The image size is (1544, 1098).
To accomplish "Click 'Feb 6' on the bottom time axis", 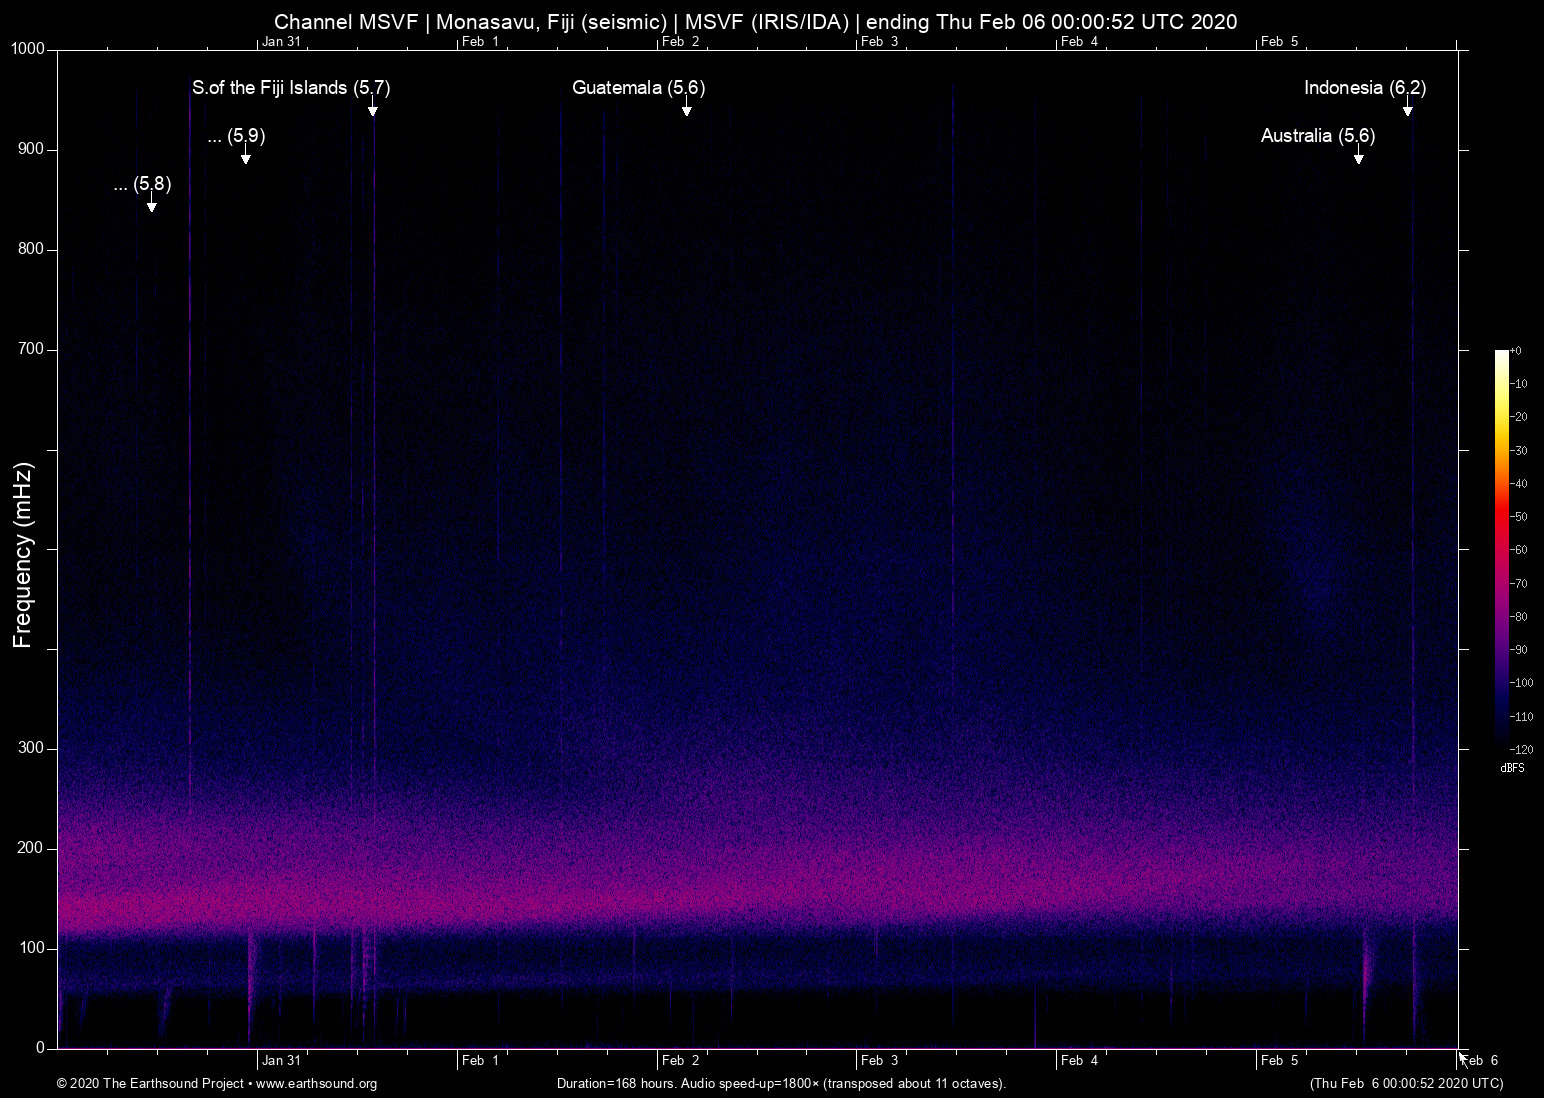I will 1481,1061.
